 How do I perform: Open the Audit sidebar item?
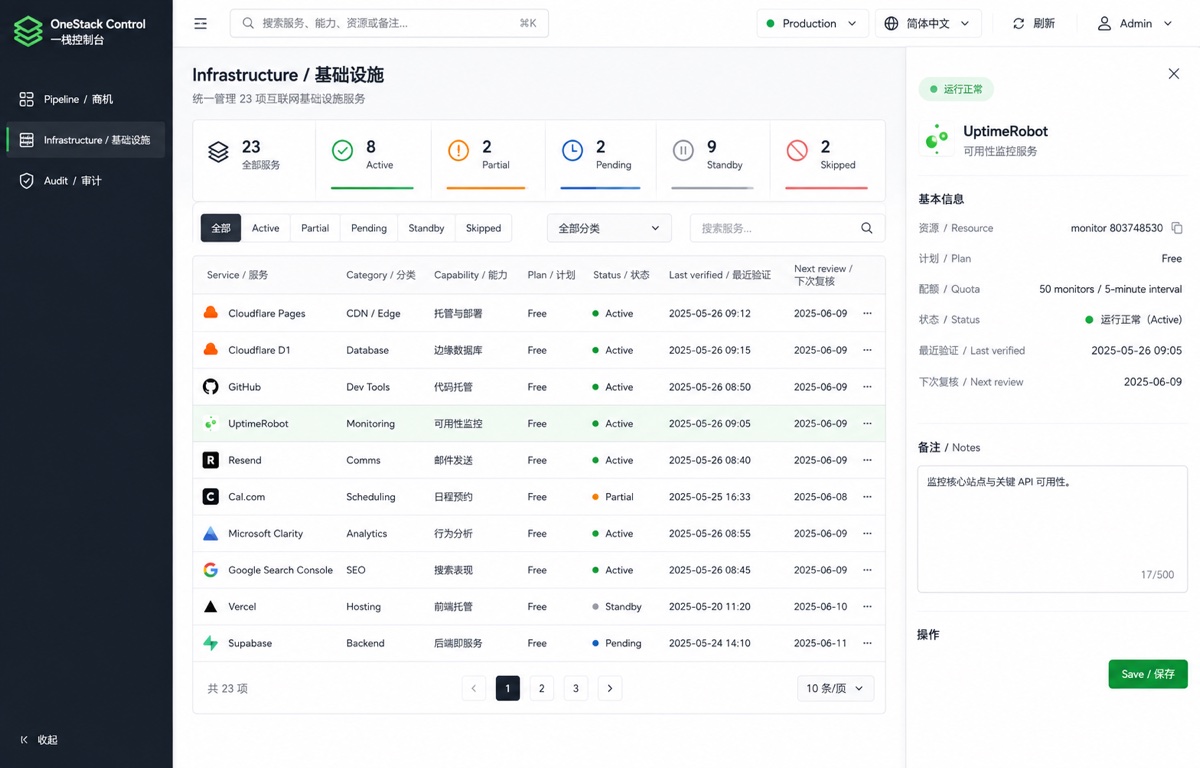pyautogui.click(x=86, y=180)
